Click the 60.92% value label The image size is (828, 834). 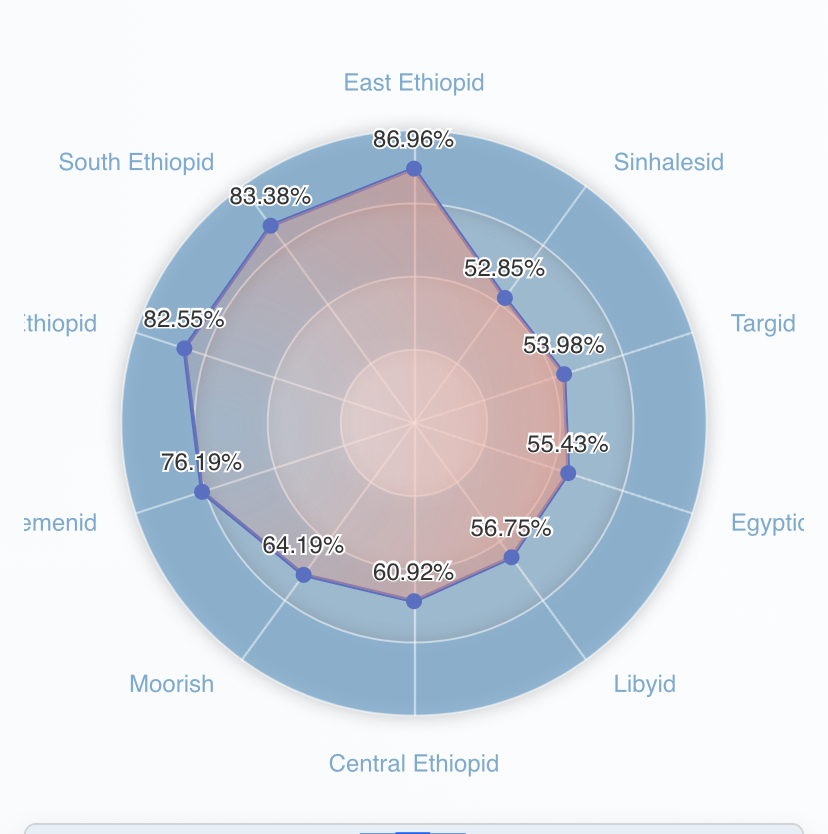413,572
